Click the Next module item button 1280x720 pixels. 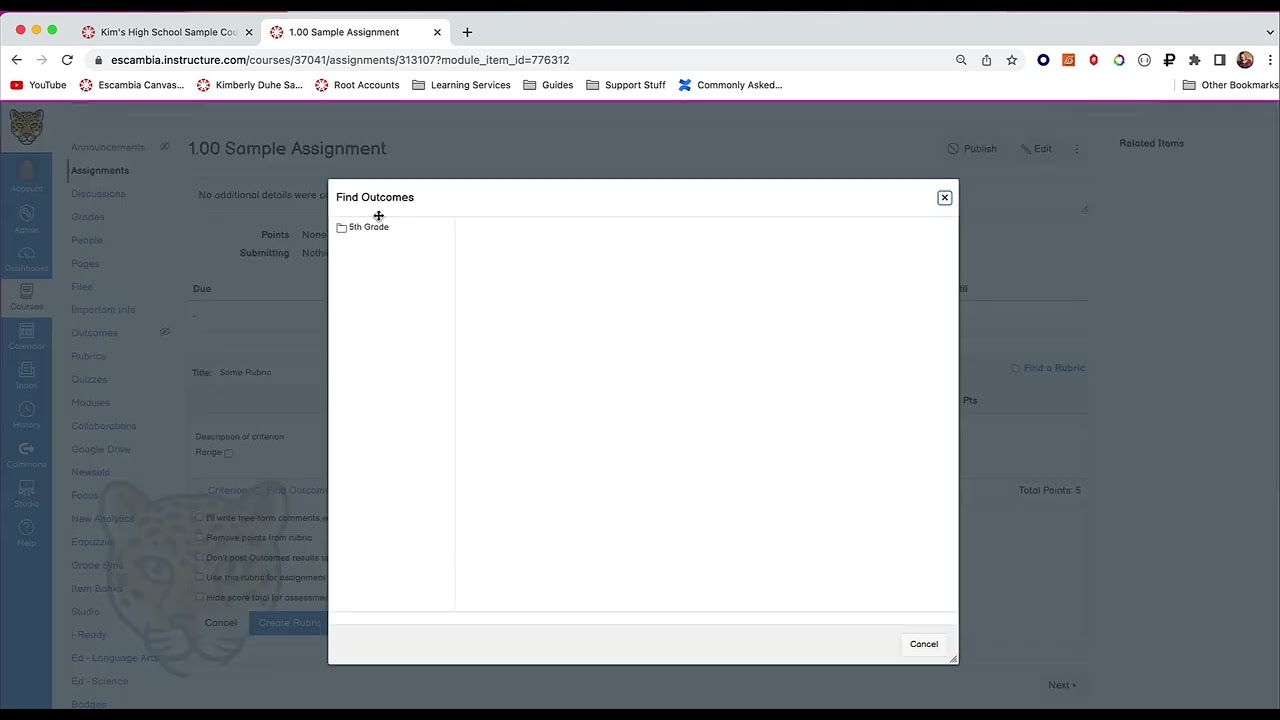click(1062, 685)
